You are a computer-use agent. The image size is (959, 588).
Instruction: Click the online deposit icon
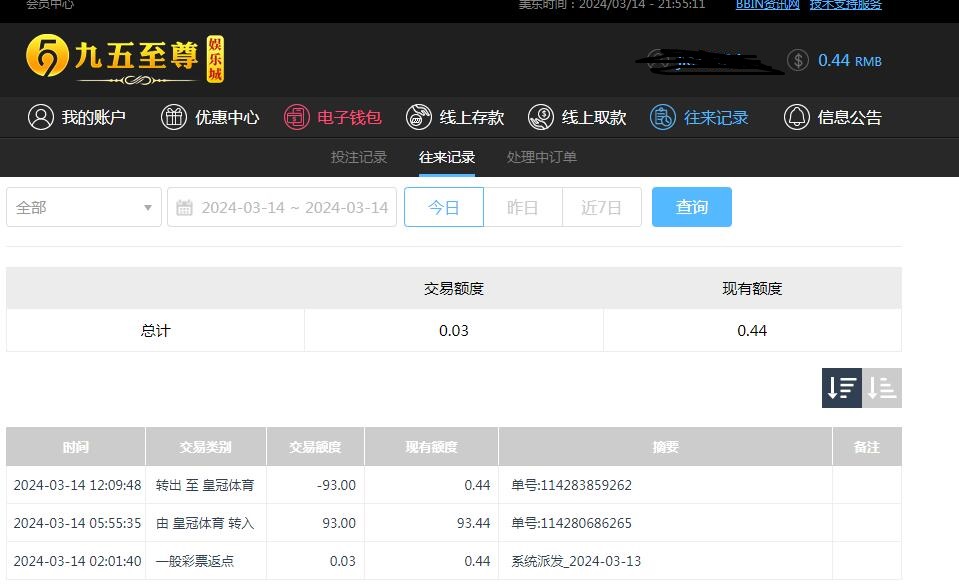419,117
